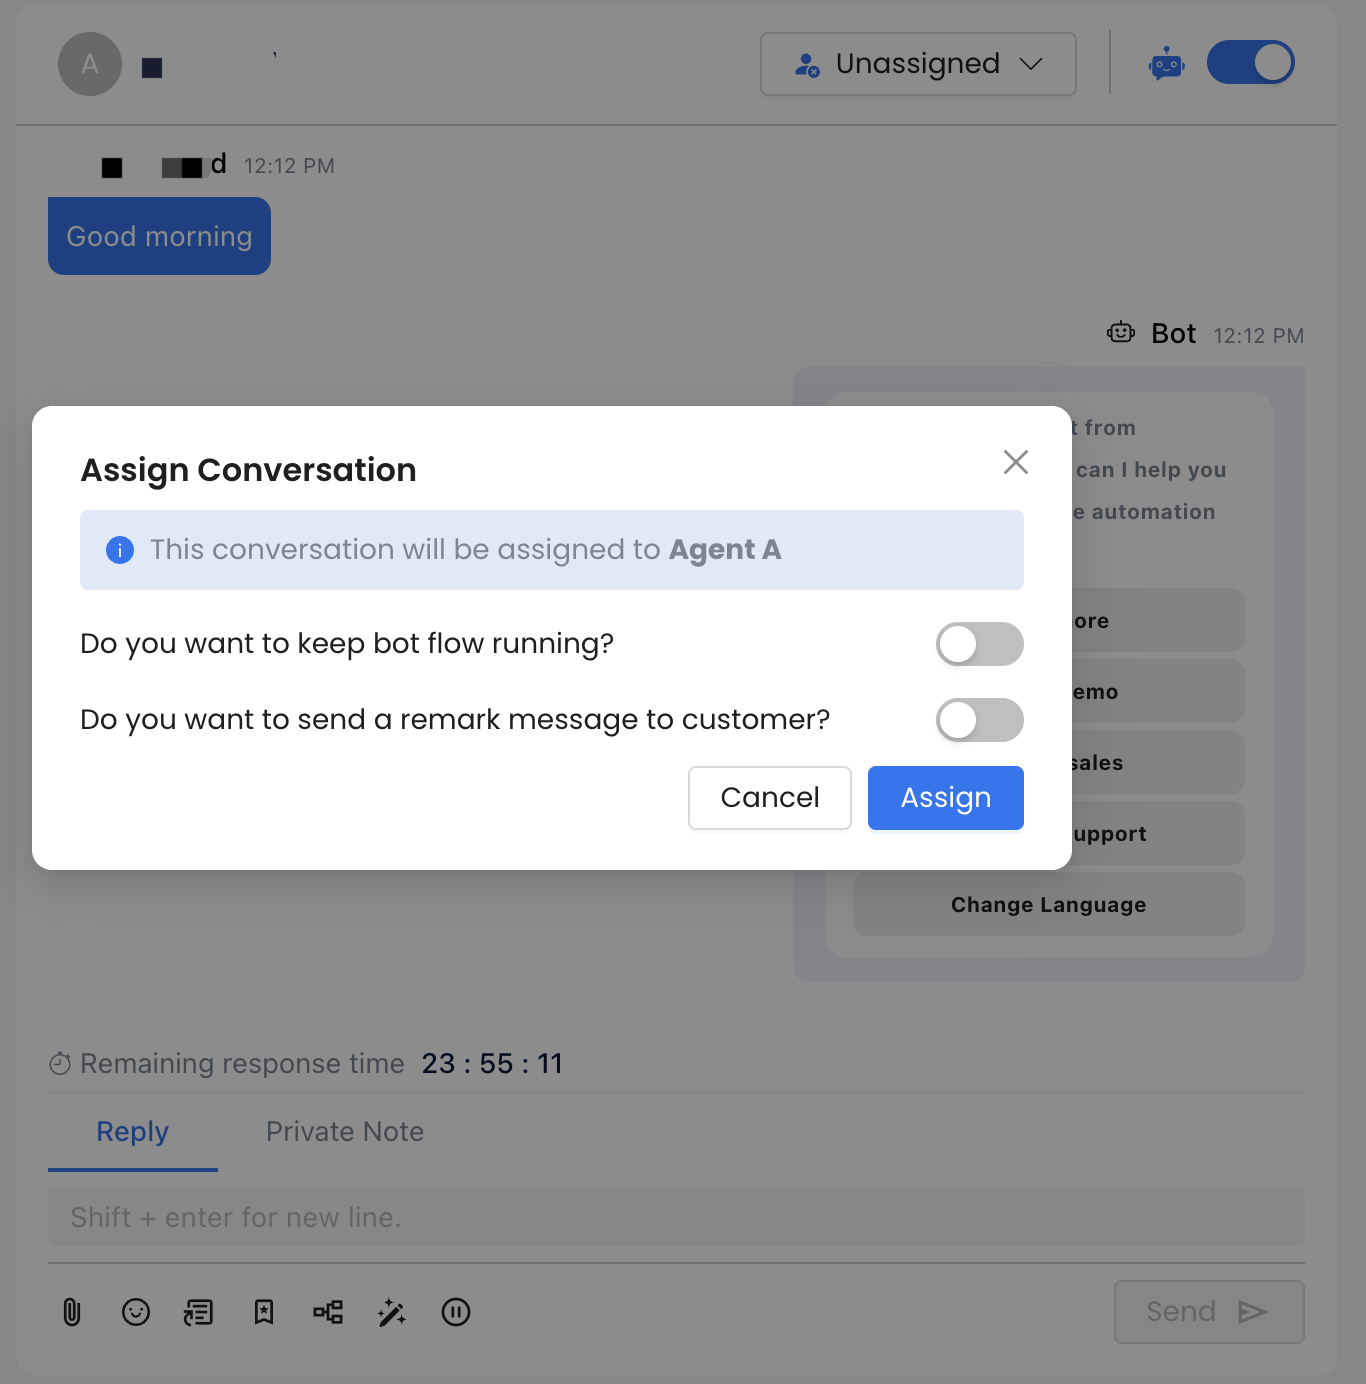
Task: Turn off the bot toggle in header
Action: (x=1250, y=63)
